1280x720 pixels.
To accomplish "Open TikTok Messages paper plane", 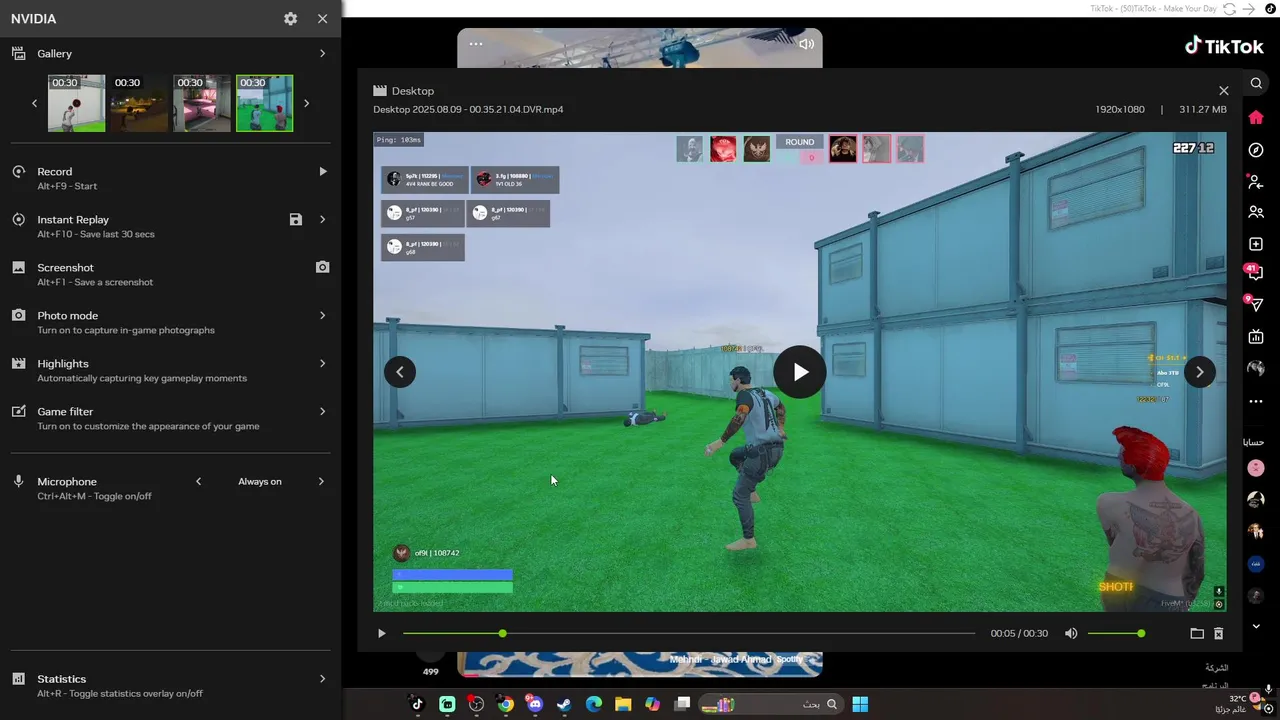I will tap(1256, 304).
